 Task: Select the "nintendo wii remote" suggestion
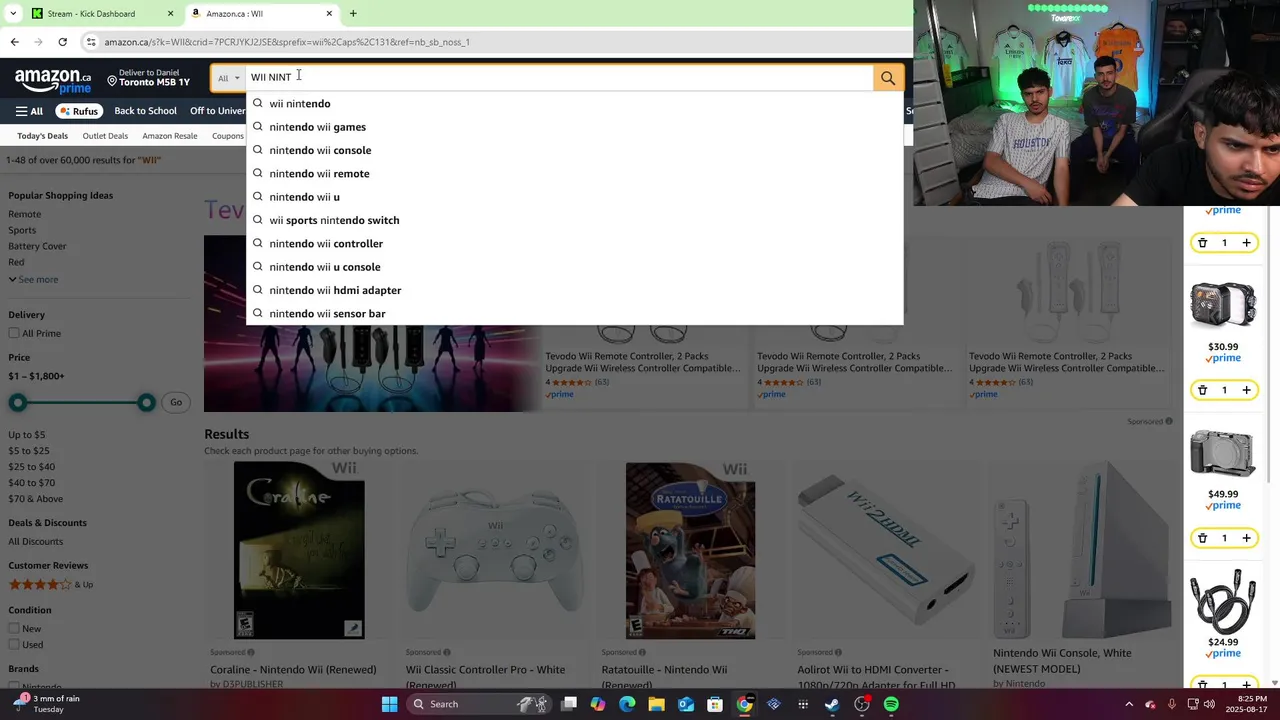click(x=575, y=174)
